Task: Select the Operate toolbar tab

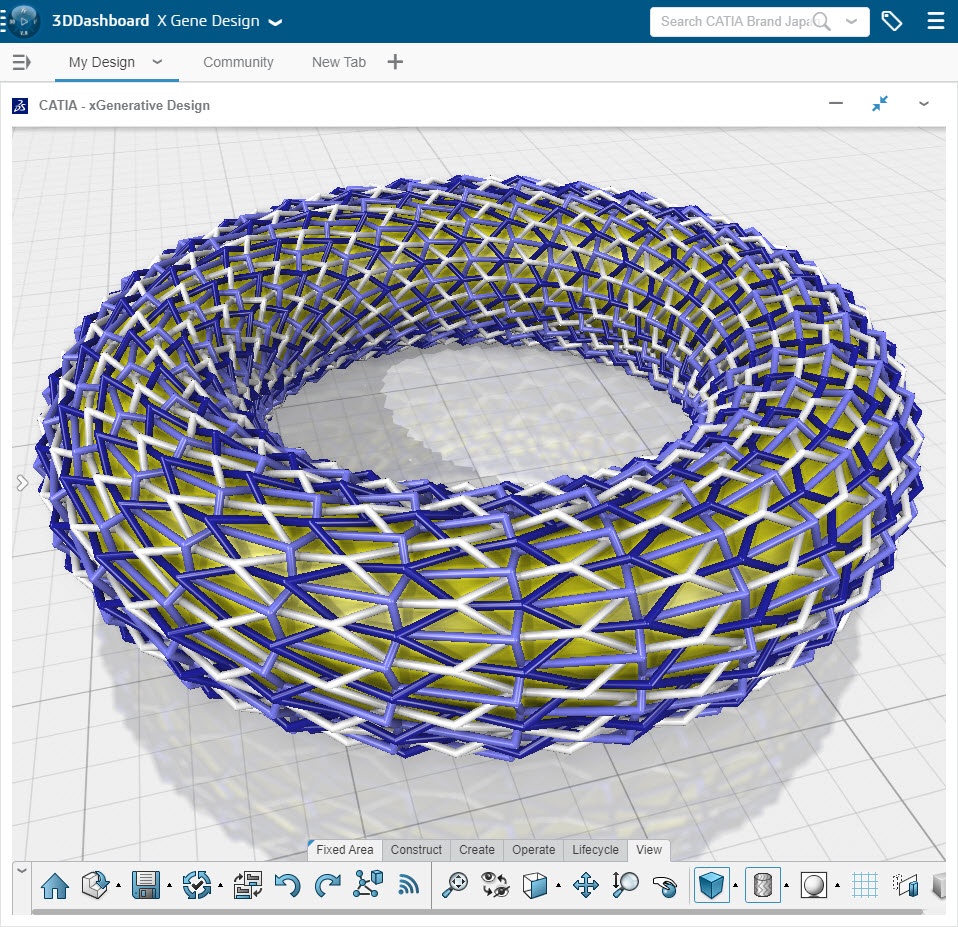Action: pos(533,849)
